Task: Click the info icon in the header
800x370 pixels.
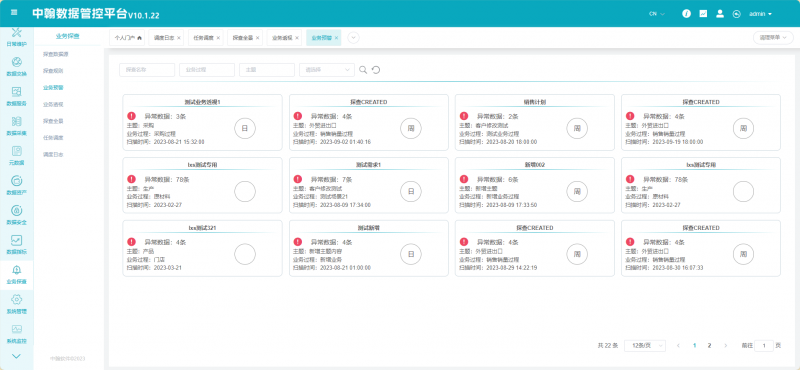Action: (x=686, y=14)
